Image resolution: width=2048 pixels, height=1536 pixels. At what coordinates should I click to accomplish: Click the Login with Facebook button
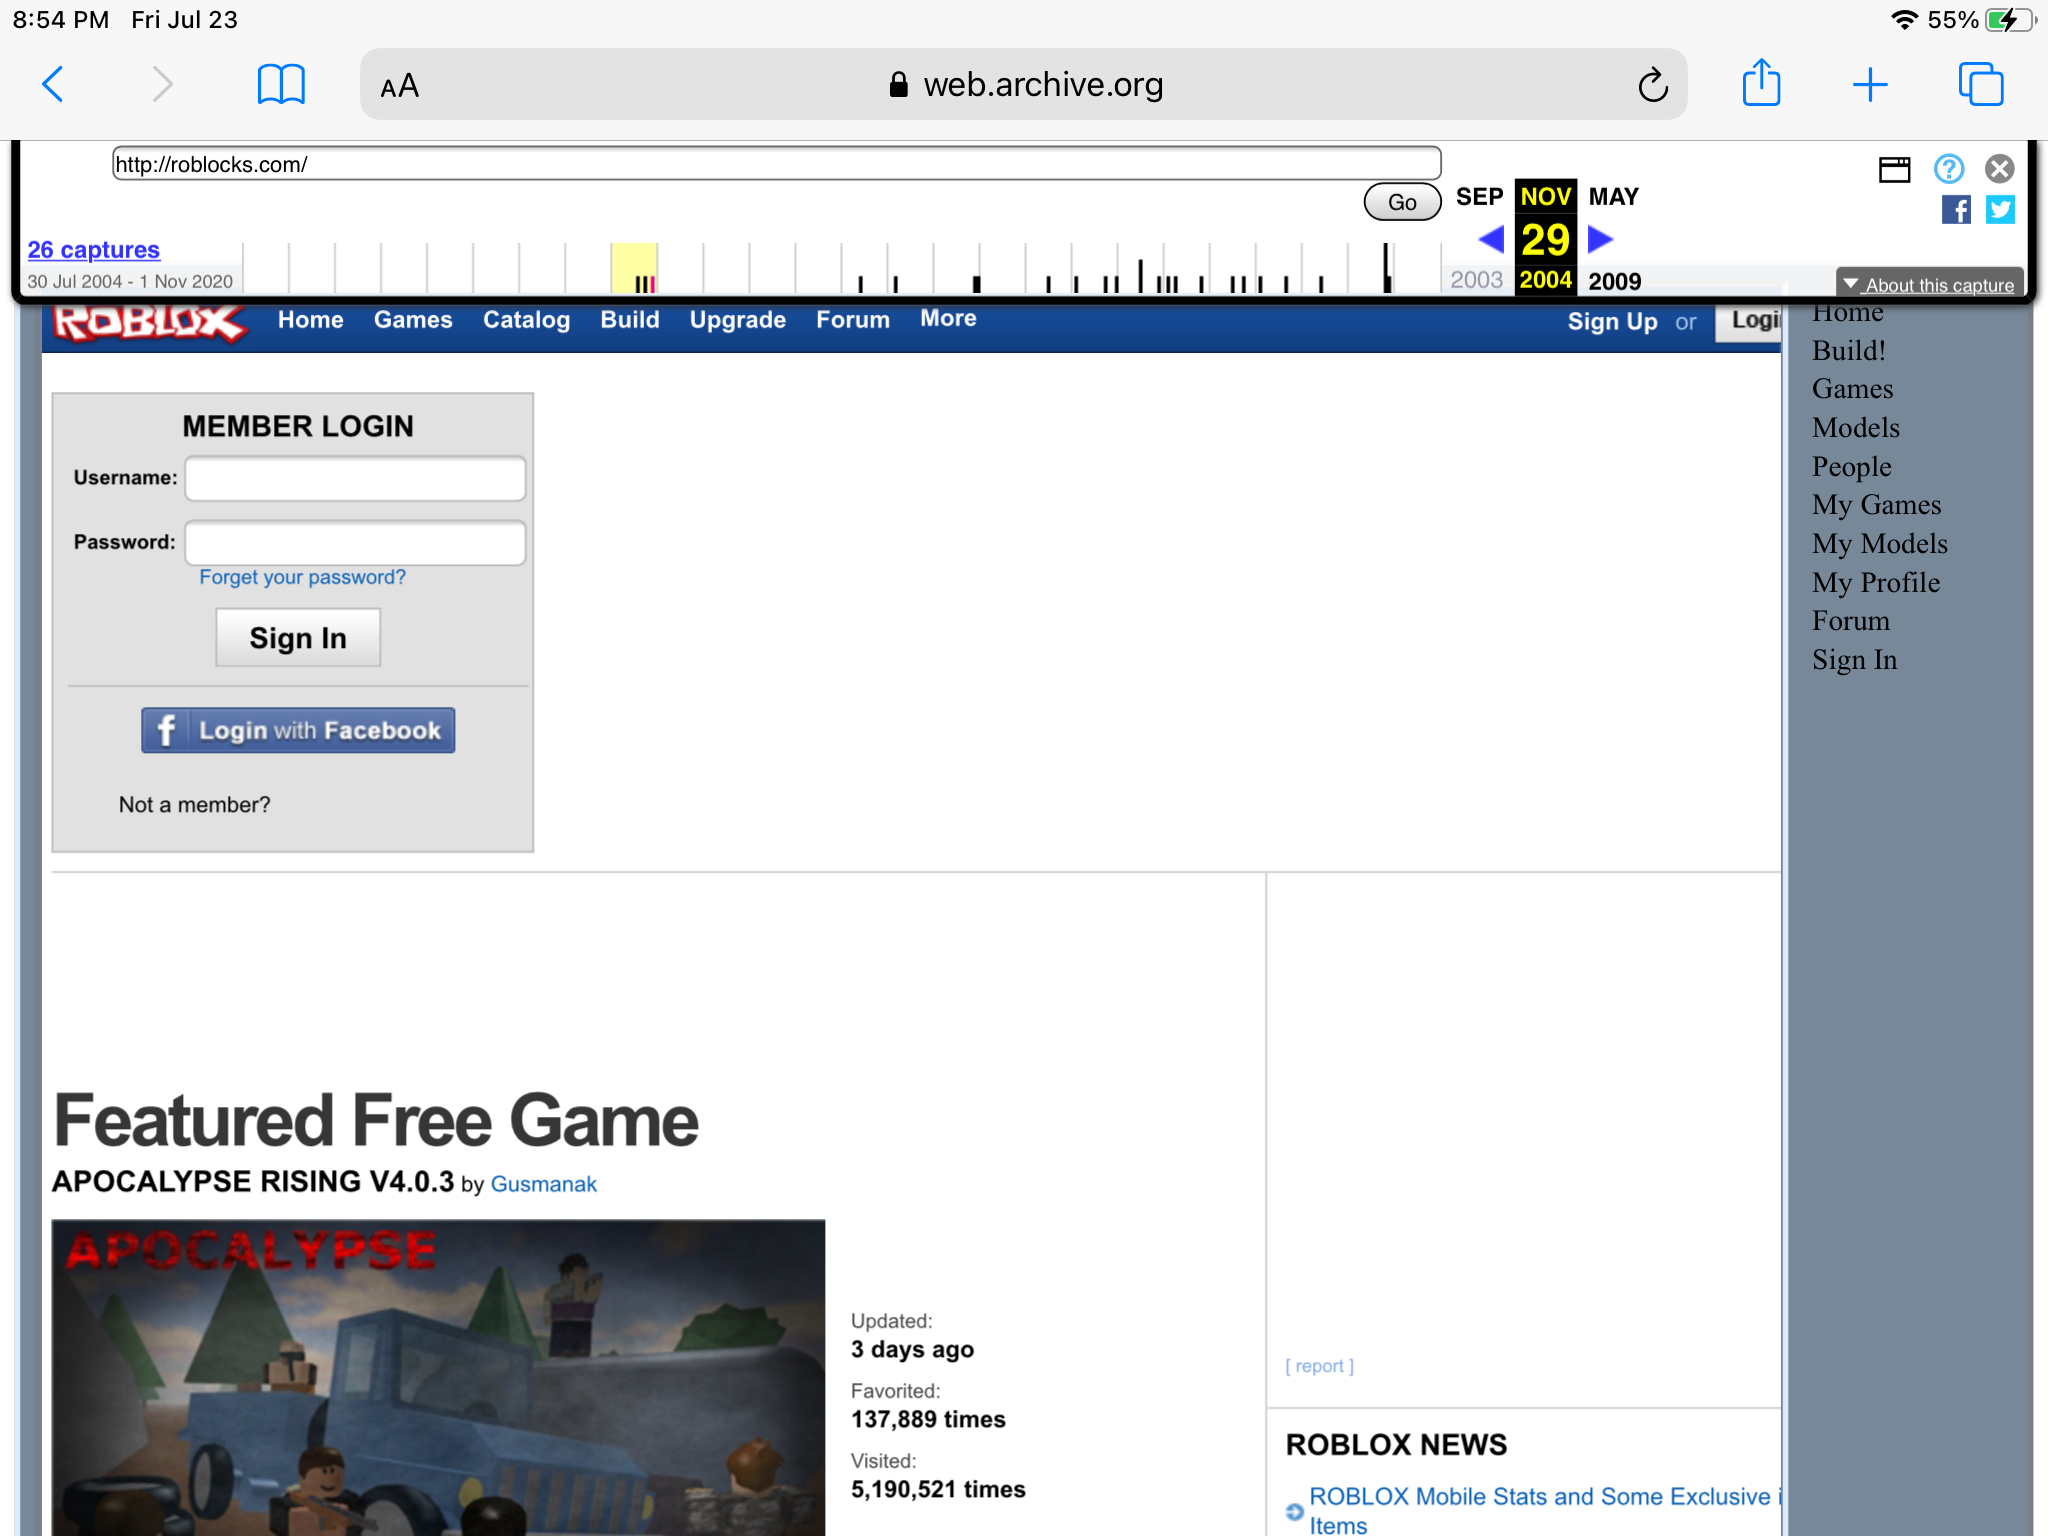coord(297,731)
